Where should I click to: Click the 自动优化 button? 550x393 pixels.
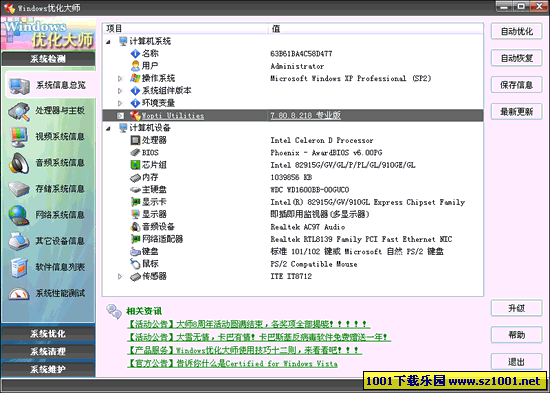516,32
